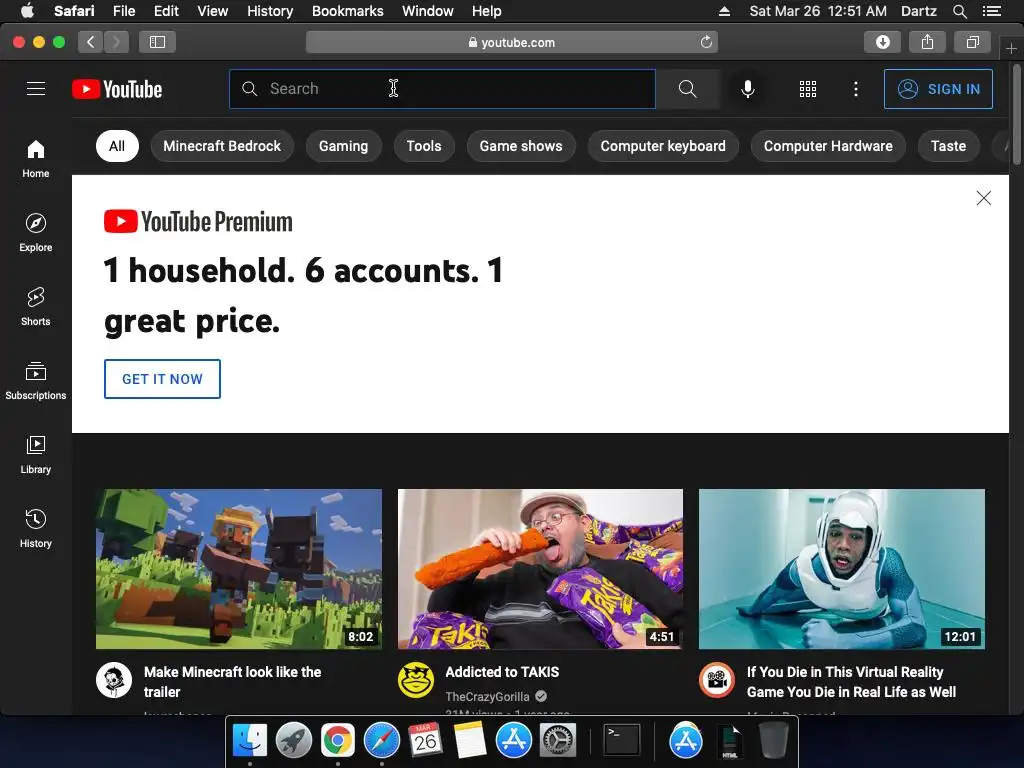This screenshot has width=1024, height=768.
Task: Dismiss the YouTube Premium banner
Action: (x=984, y=198)
